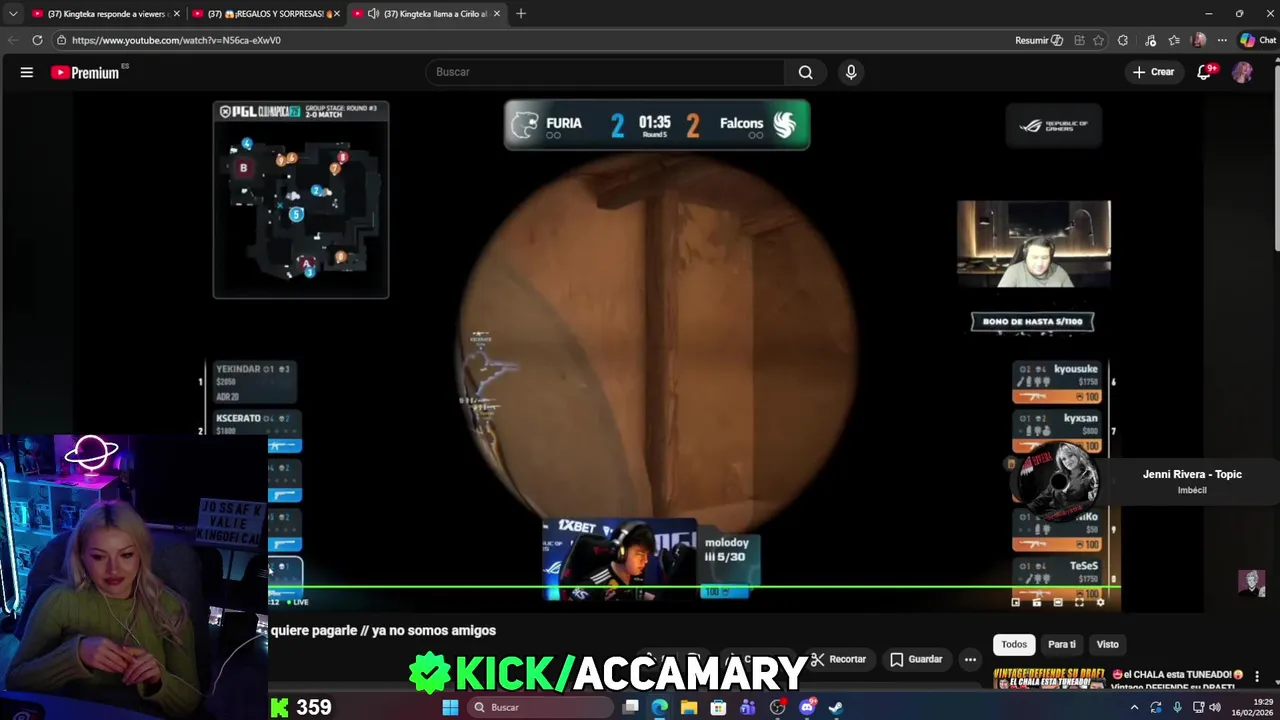Image resolution: width=1280 pixels, height=720 pixels.
Task: Open the video player settings gear
Action: click(x=1101, y=602)
